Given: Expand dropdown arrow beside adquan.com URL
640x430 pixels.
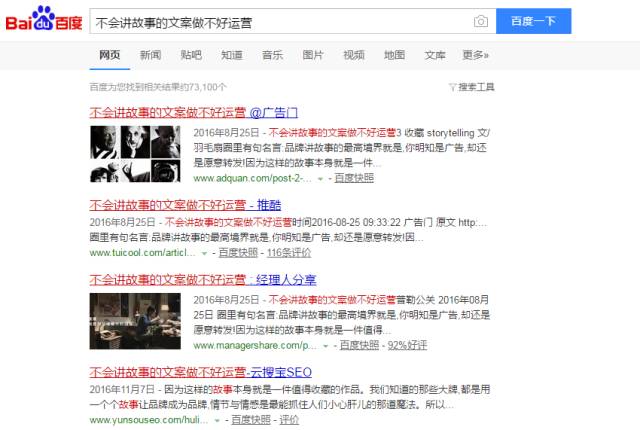Looking at the screenshot, I should (320, 179).
